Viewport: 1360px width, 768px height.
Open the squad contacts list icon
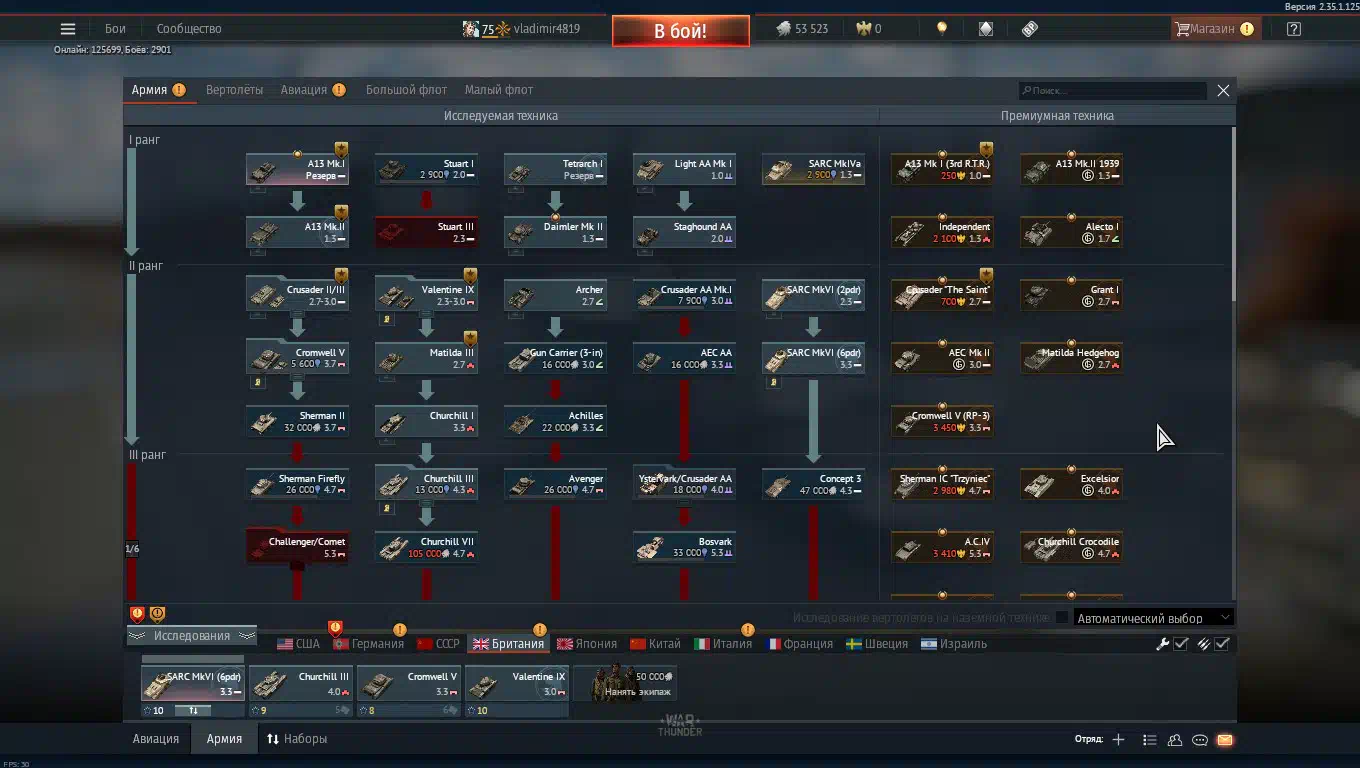(1150, 740)
